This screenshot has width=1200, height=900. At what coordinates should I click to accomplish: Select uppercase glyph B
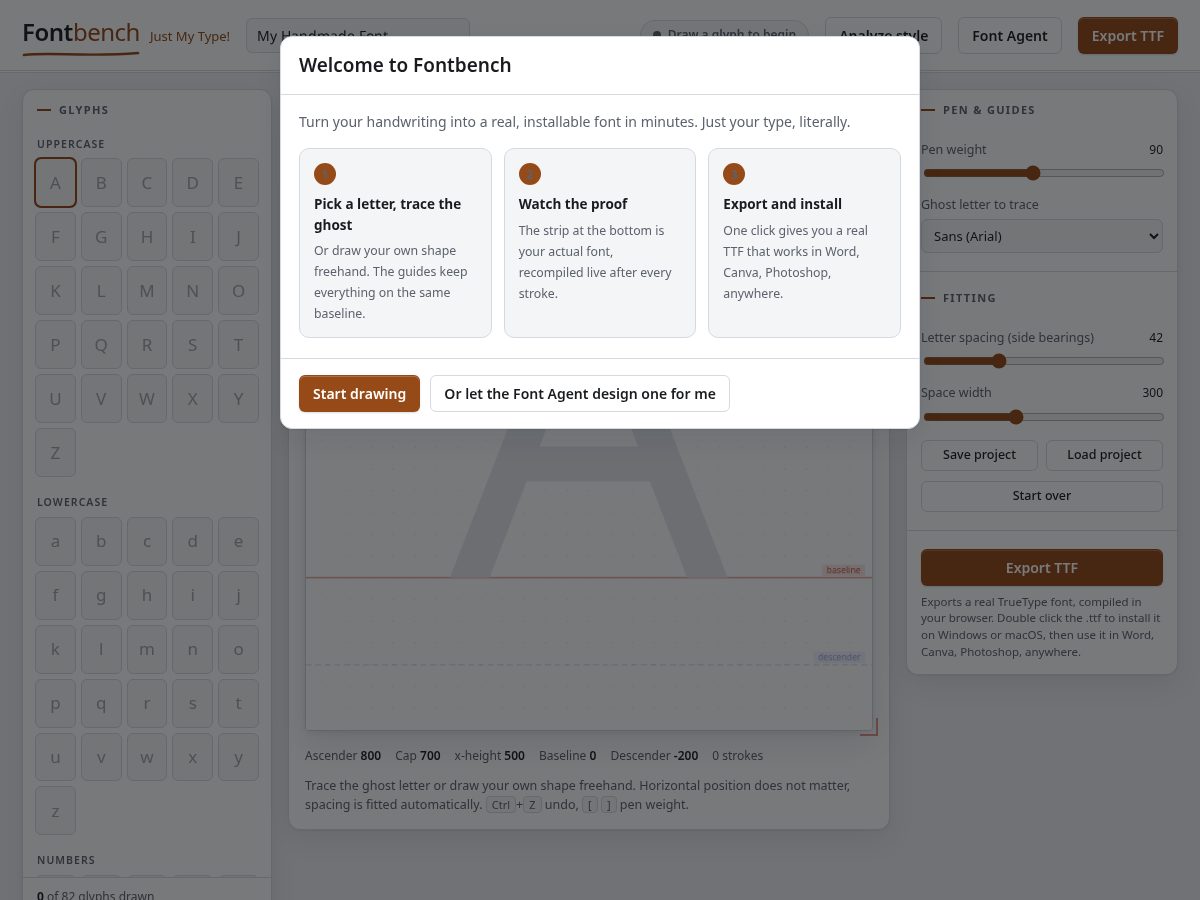click(101, 183)
